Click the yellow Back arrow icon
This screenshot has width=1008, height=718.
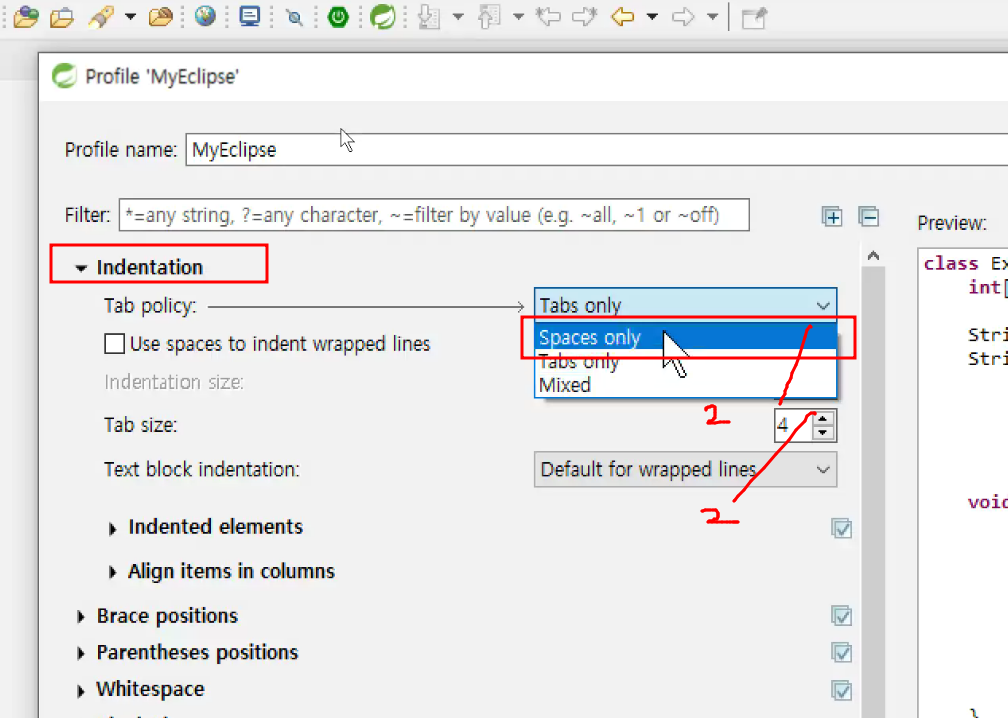(622, 17)
